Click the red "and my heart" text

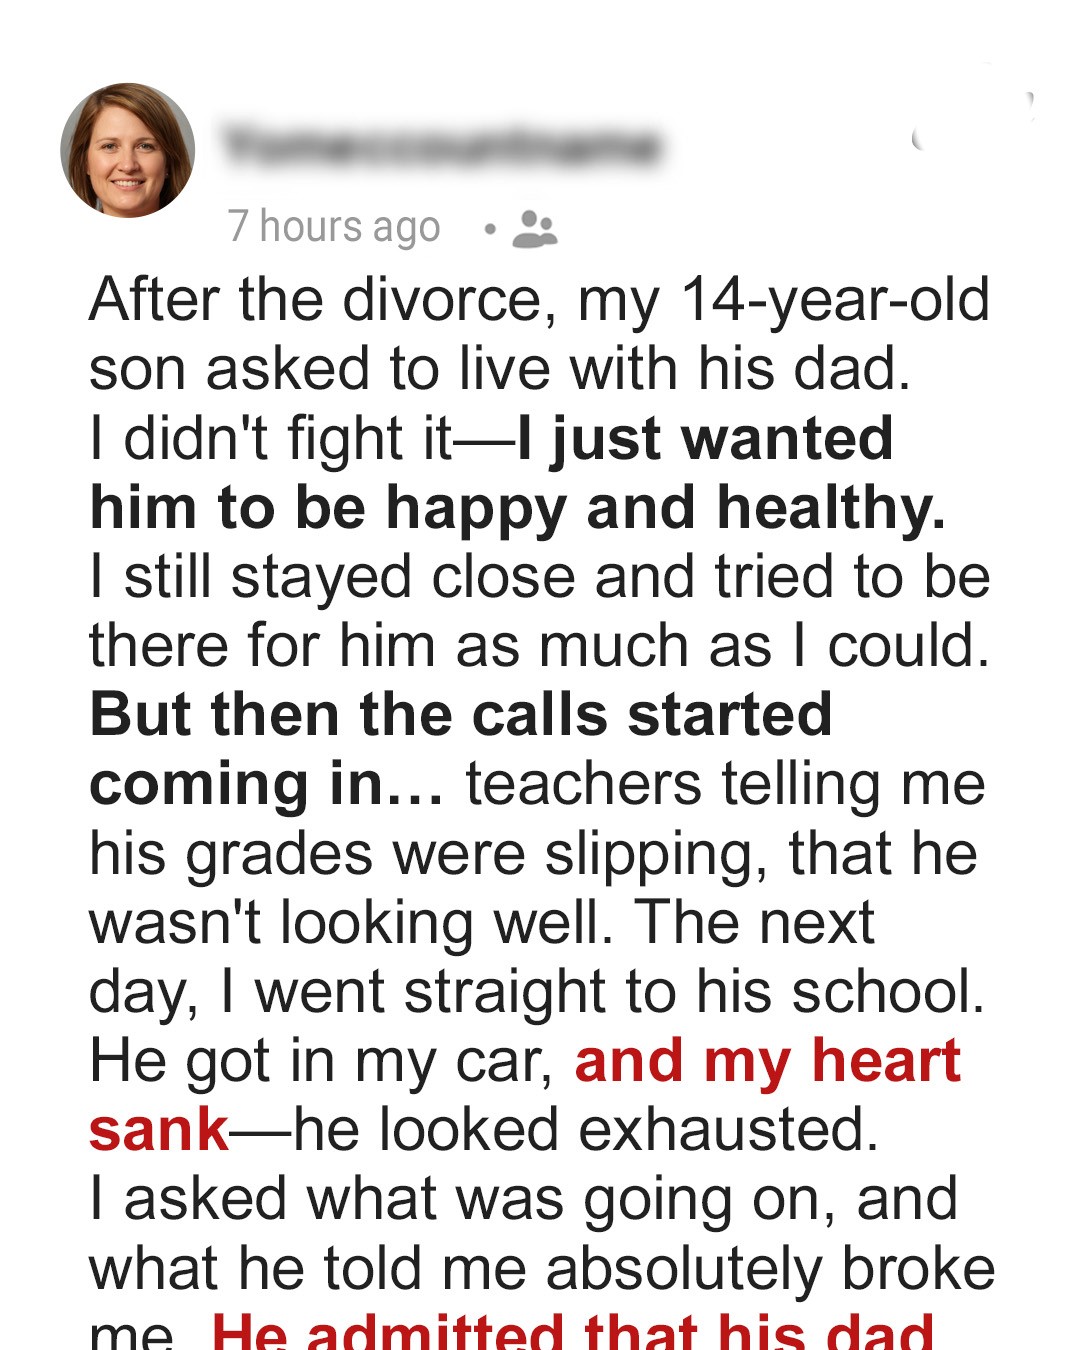767,1061
